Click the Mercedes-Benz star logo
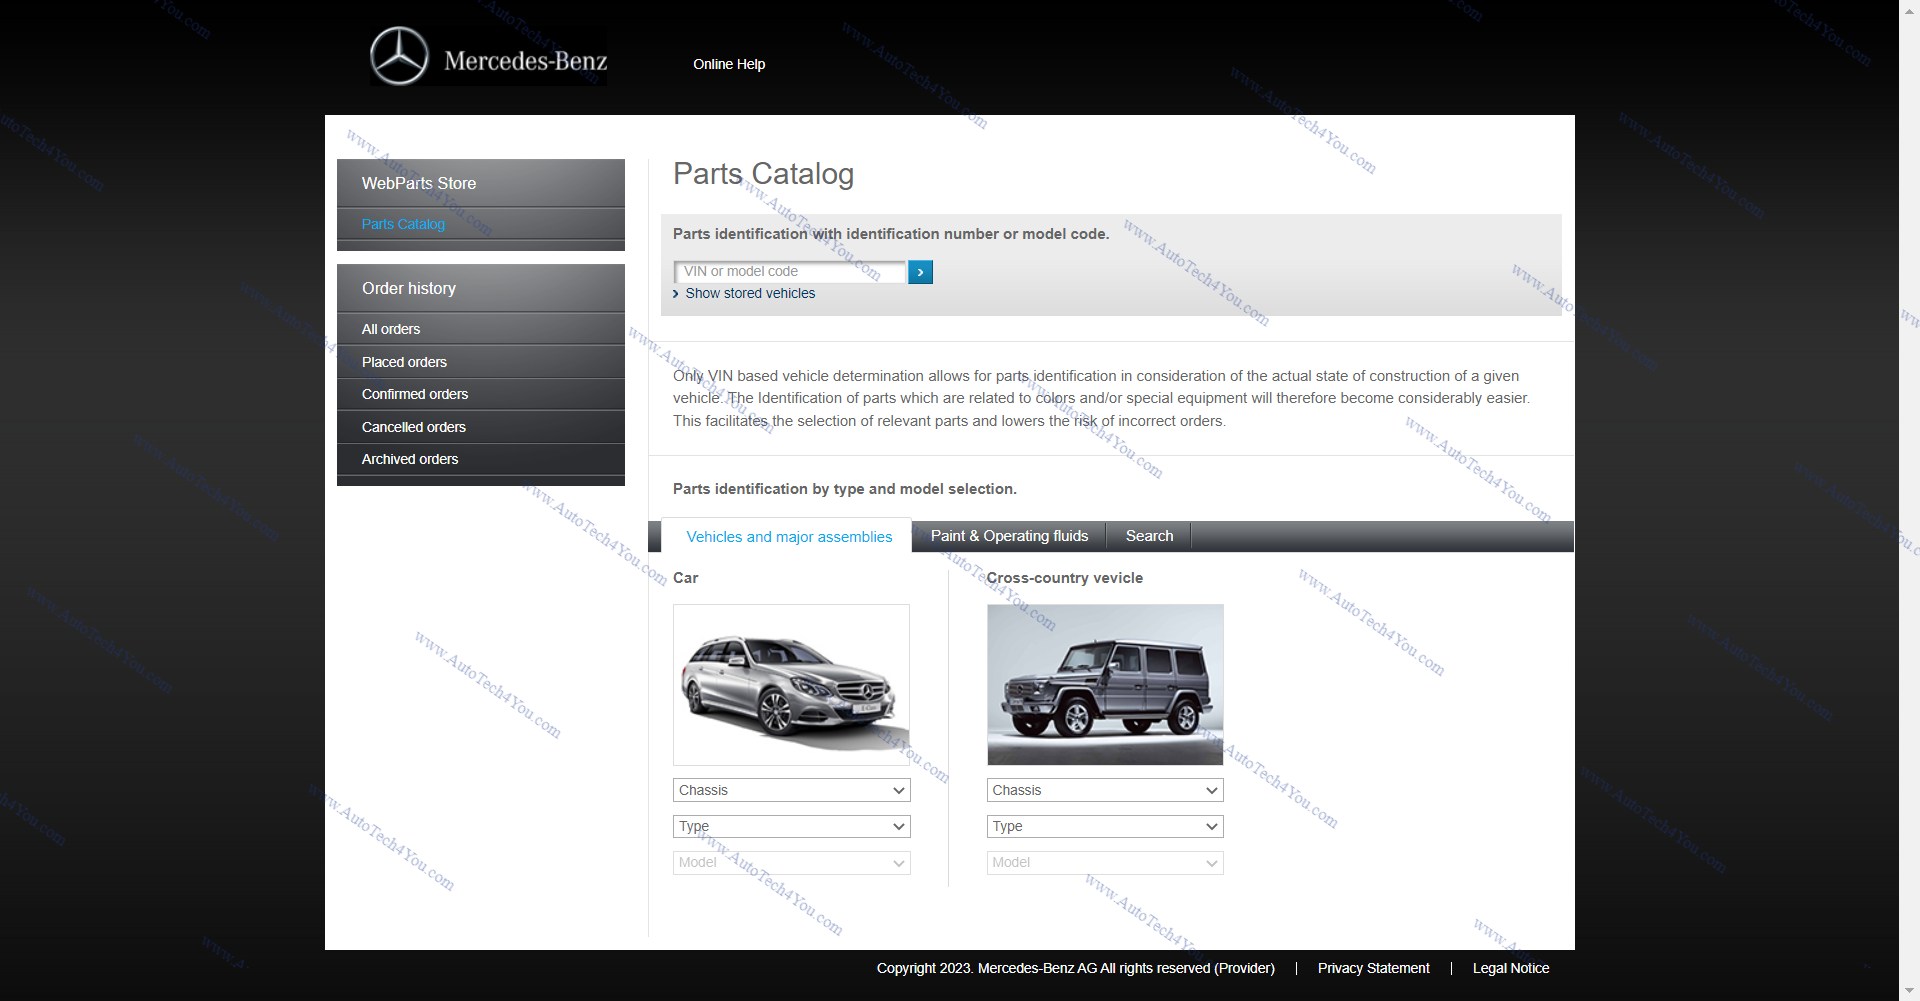 tap(399, 57)
